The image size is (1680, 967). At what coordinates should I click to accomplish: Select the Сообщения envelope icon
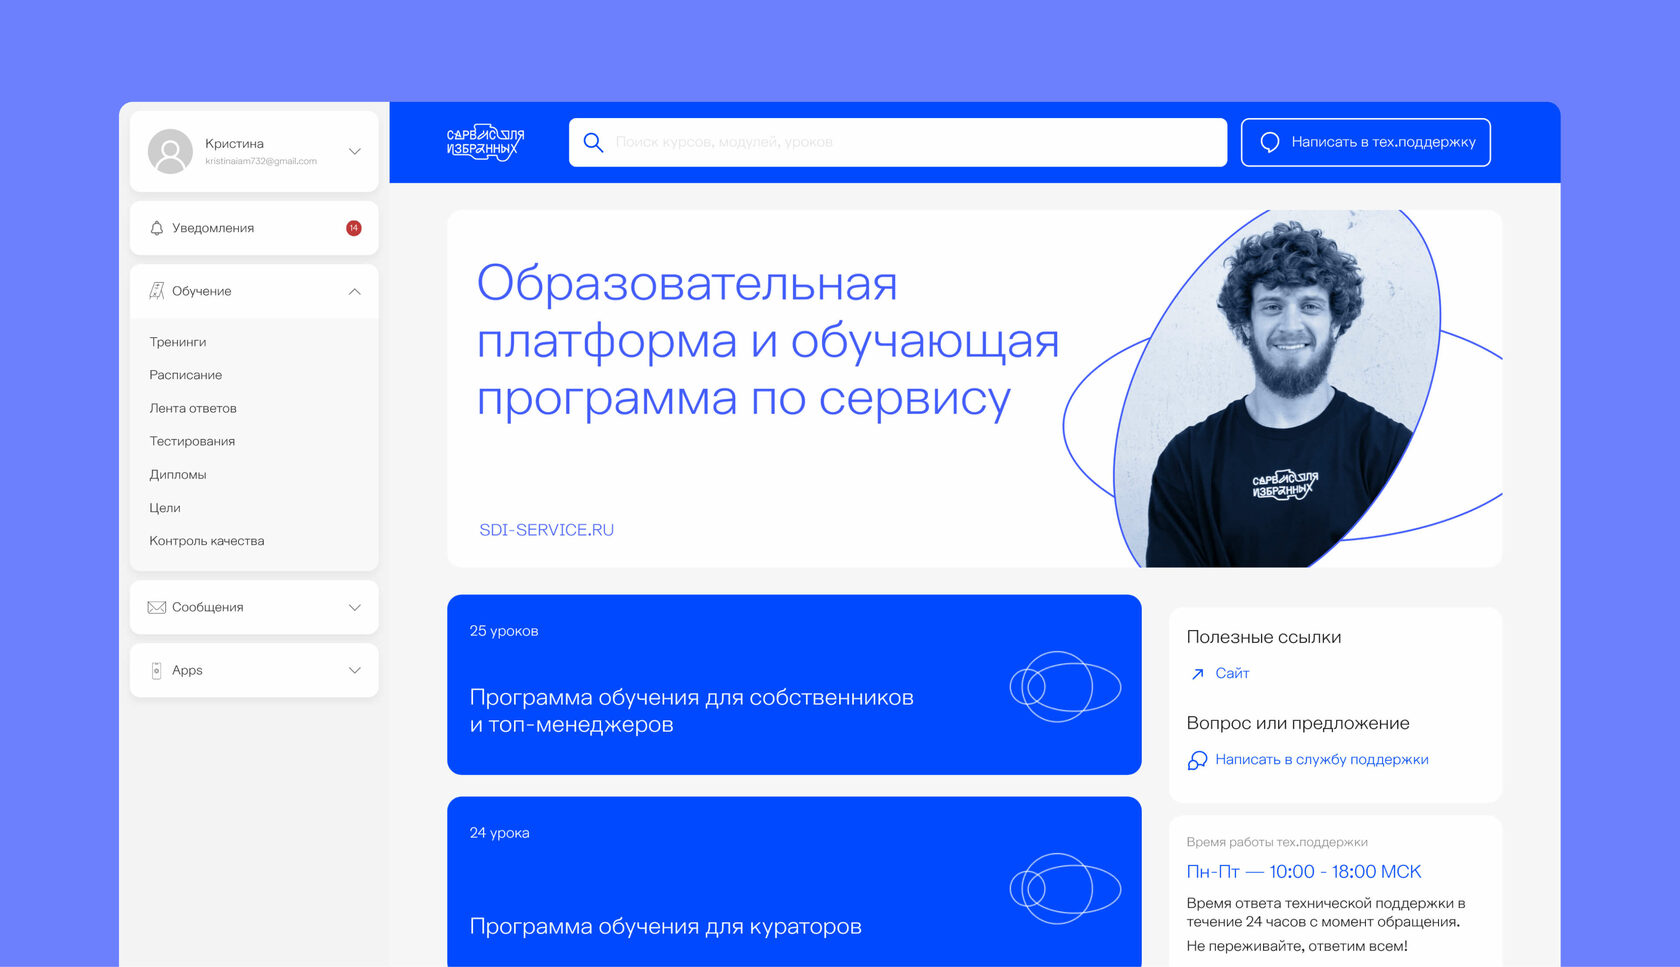157,607
